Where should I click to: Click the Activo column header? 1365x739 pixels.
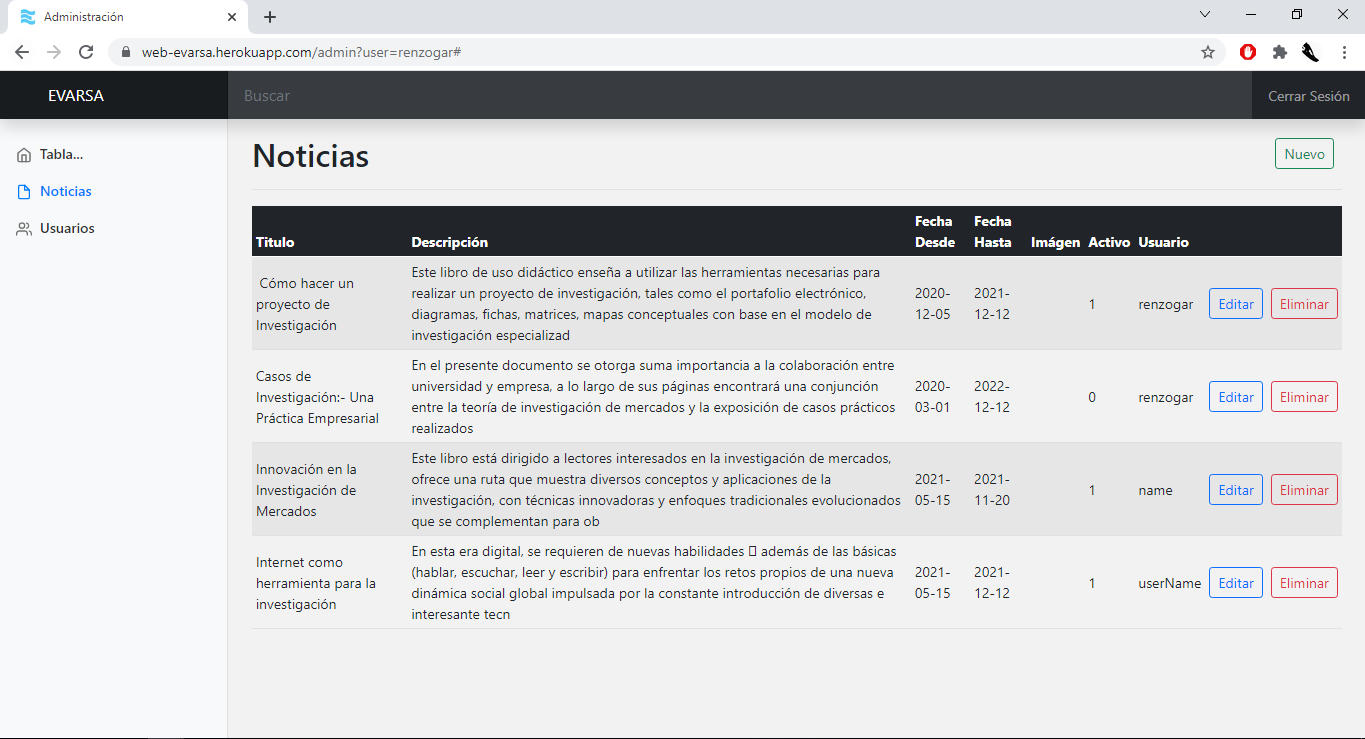[1109, 242]
